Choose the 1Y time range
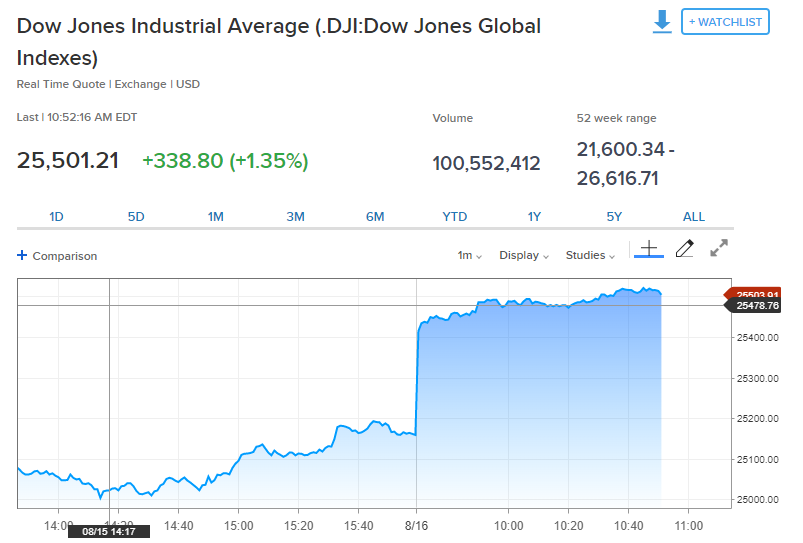The width and height of the screenshot is (803, 543). pyautogui.click(x=535, y=217)
